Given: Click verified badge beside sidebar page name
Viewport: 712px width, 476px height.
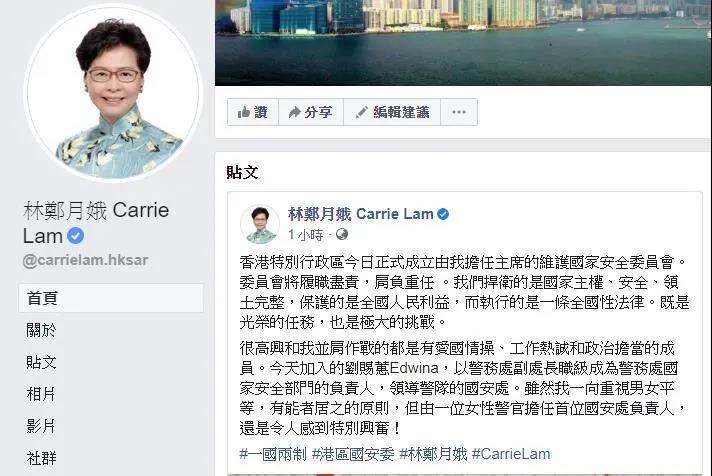Looking at the screenshot, I should click(x=75, y=236).
